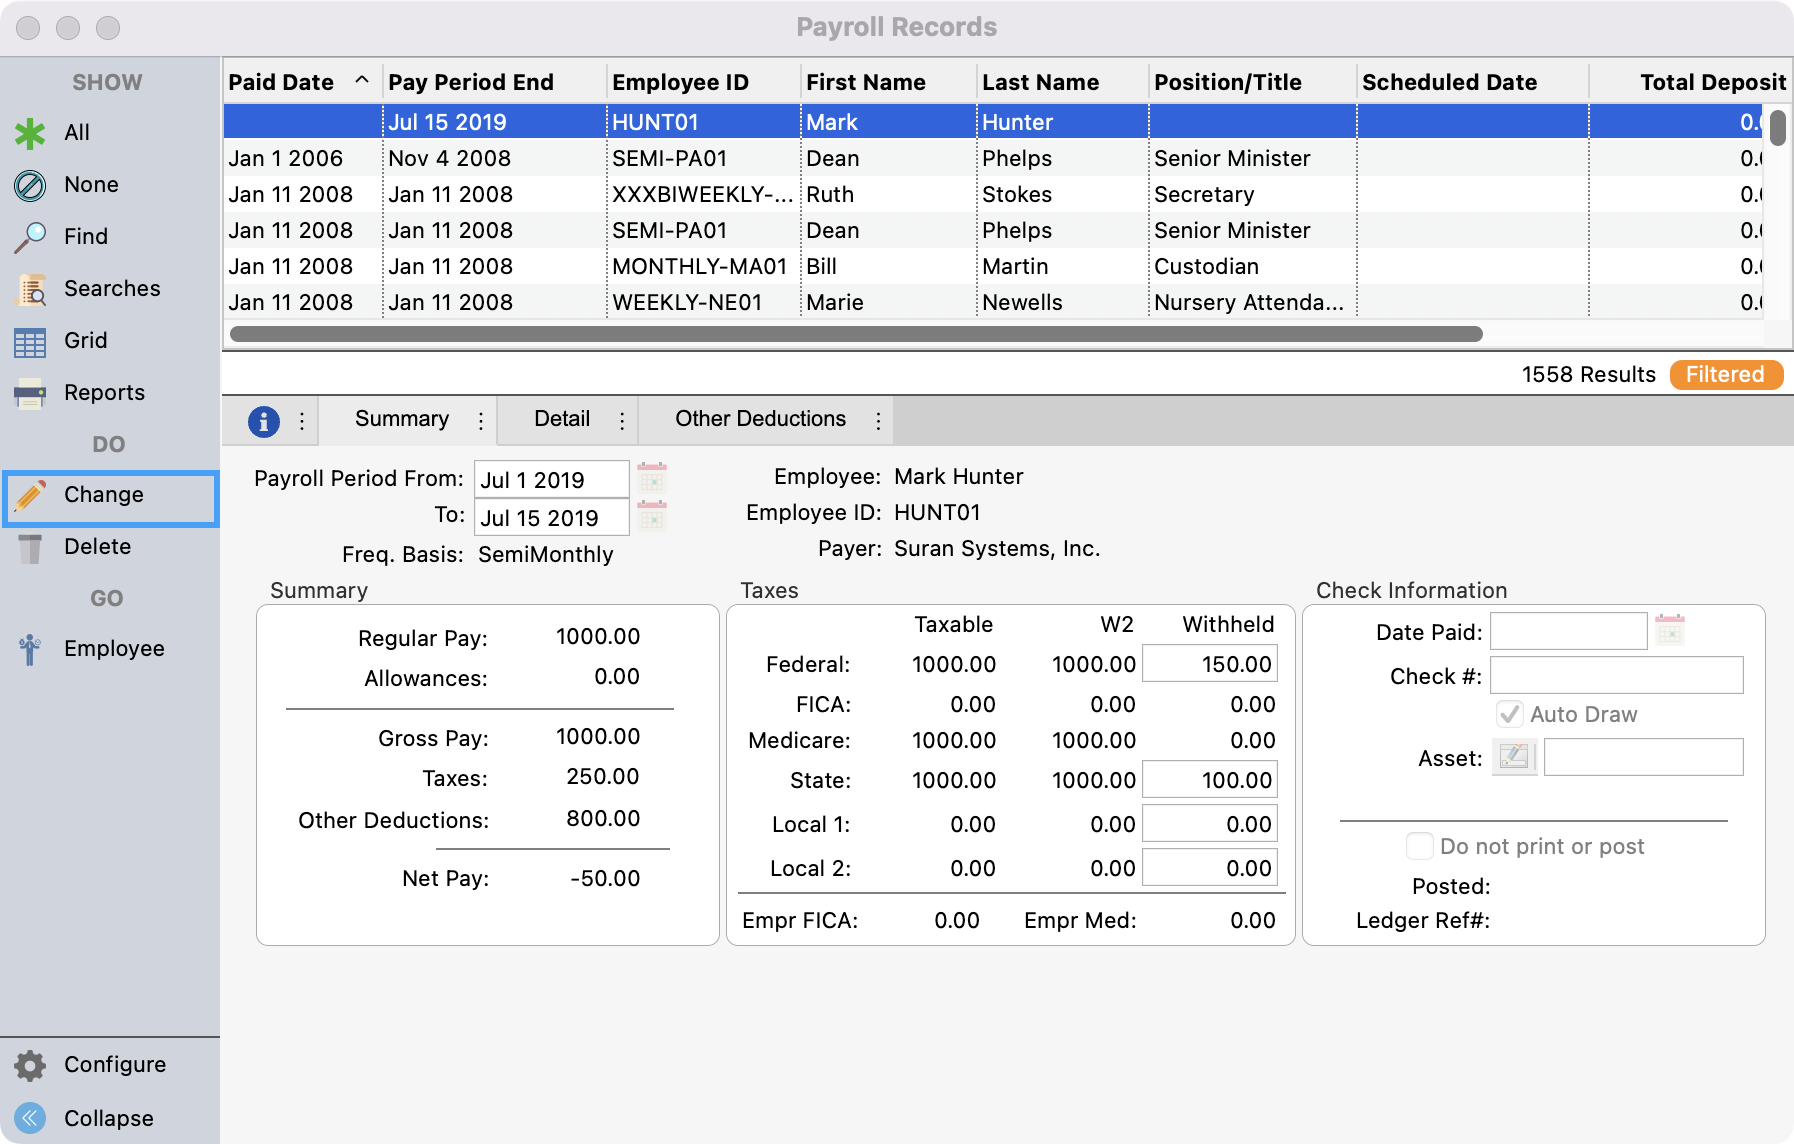Toggle the Auto Draw checkbox
The width and height of the screenshot is (1794, 1144).
click(x=1509, y=714)
